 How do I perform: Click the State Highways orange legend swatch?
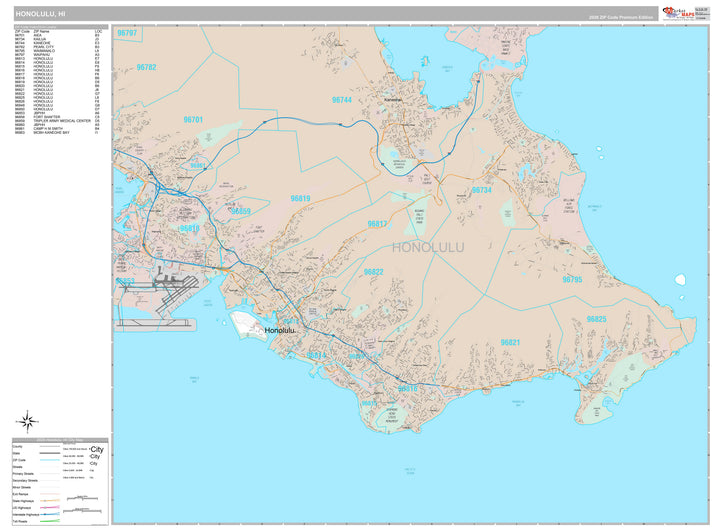point(50,501)
